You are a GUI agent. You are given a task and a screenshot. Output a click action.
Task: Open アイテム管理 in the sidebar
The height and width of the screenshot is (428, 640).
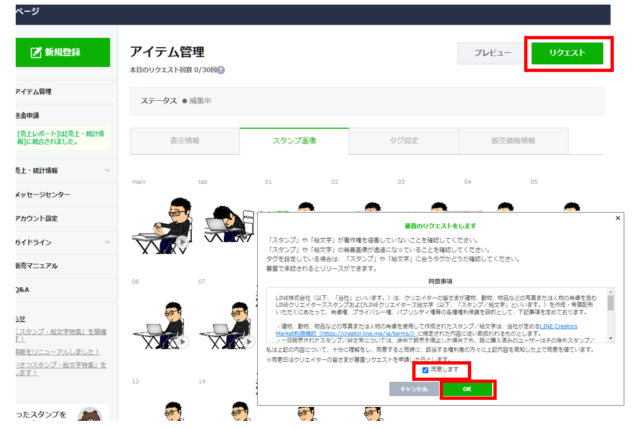(33, 91)
